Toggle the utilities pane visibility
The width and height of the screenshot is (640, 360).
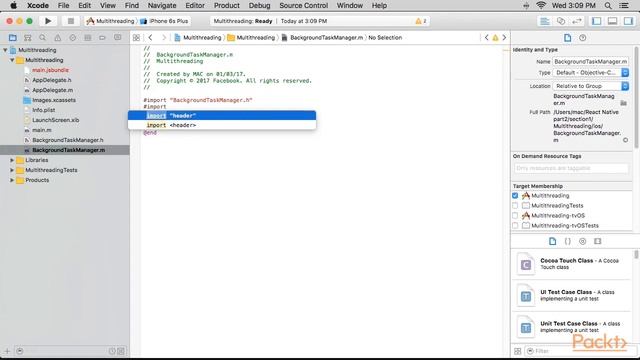coord(629,21)
